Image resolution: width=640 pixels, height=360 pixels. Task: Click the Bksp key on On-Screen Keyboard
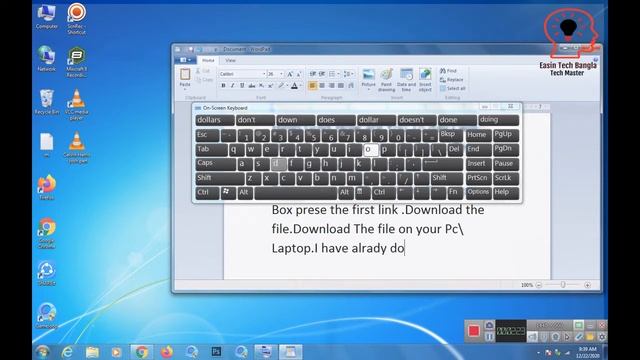(451, 135)
